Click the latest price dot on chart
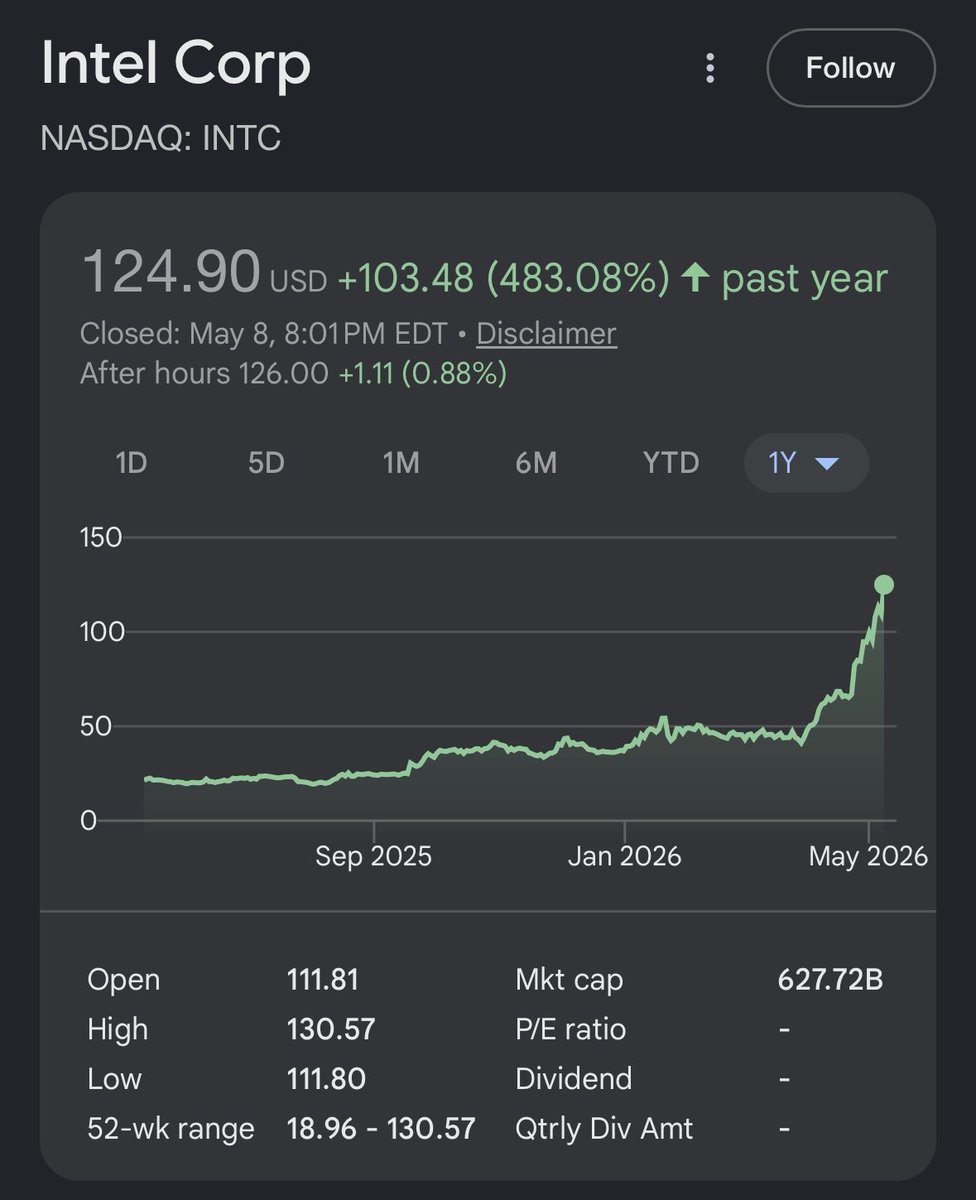 click(883, 585)
